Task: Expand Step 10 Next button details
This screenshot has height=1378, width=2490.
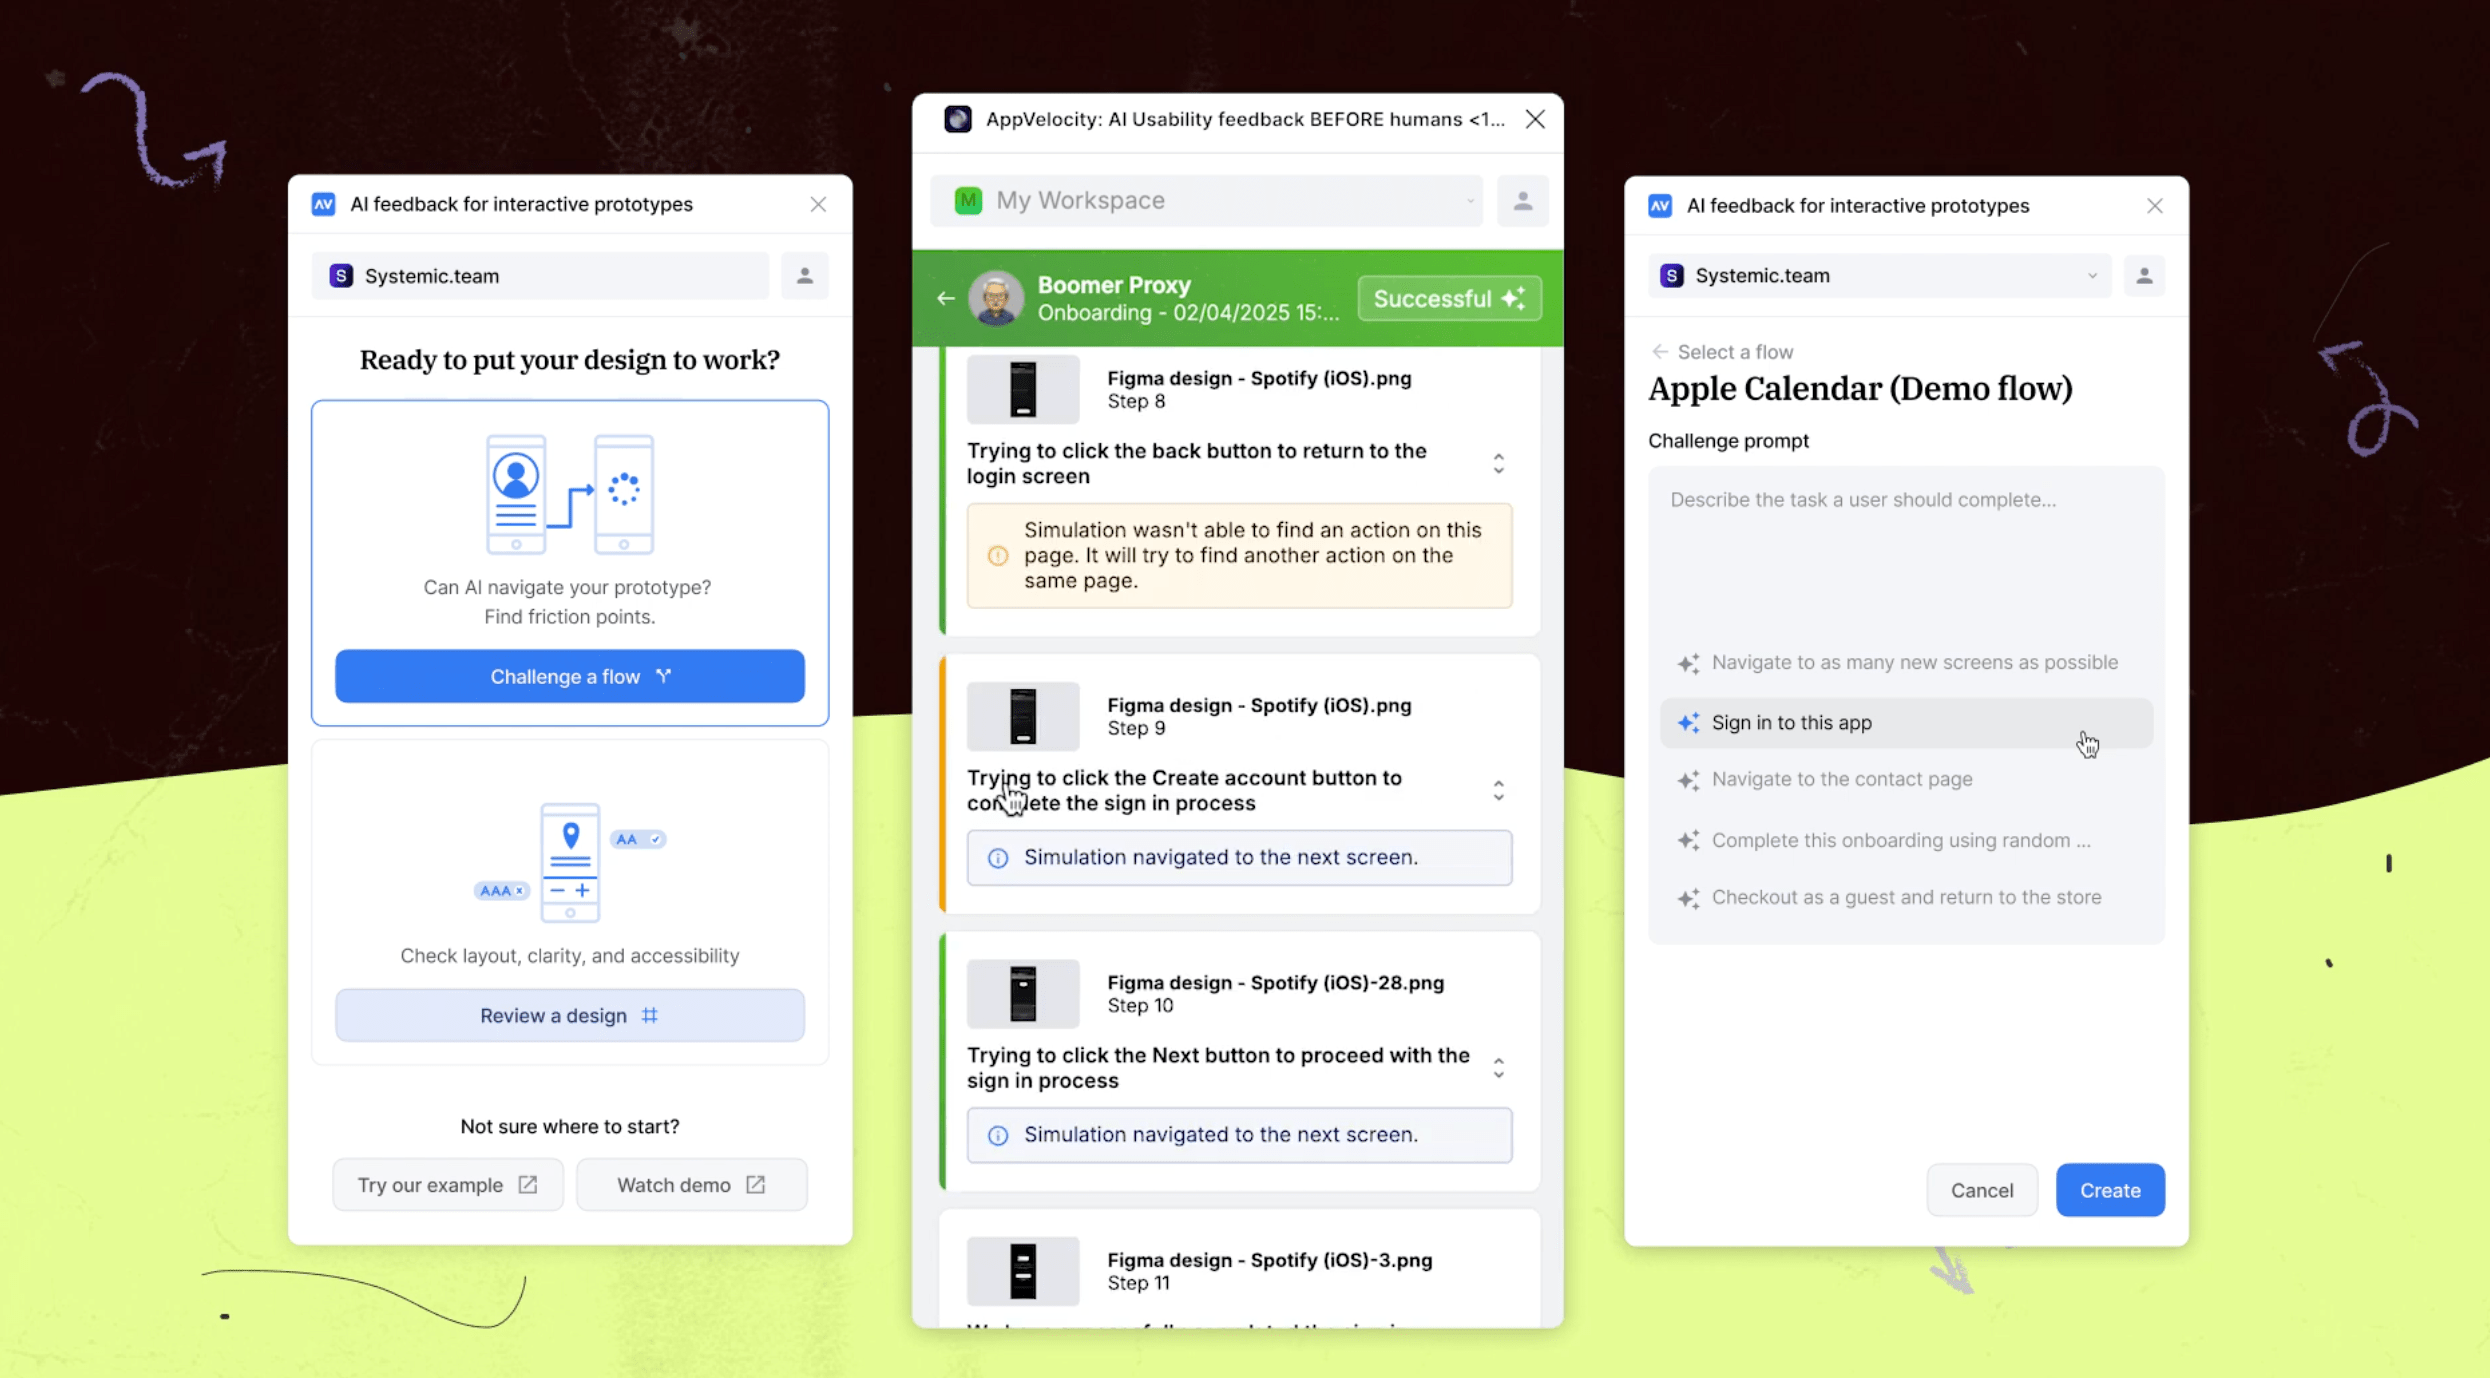Action: [x=1498, y=1068]
